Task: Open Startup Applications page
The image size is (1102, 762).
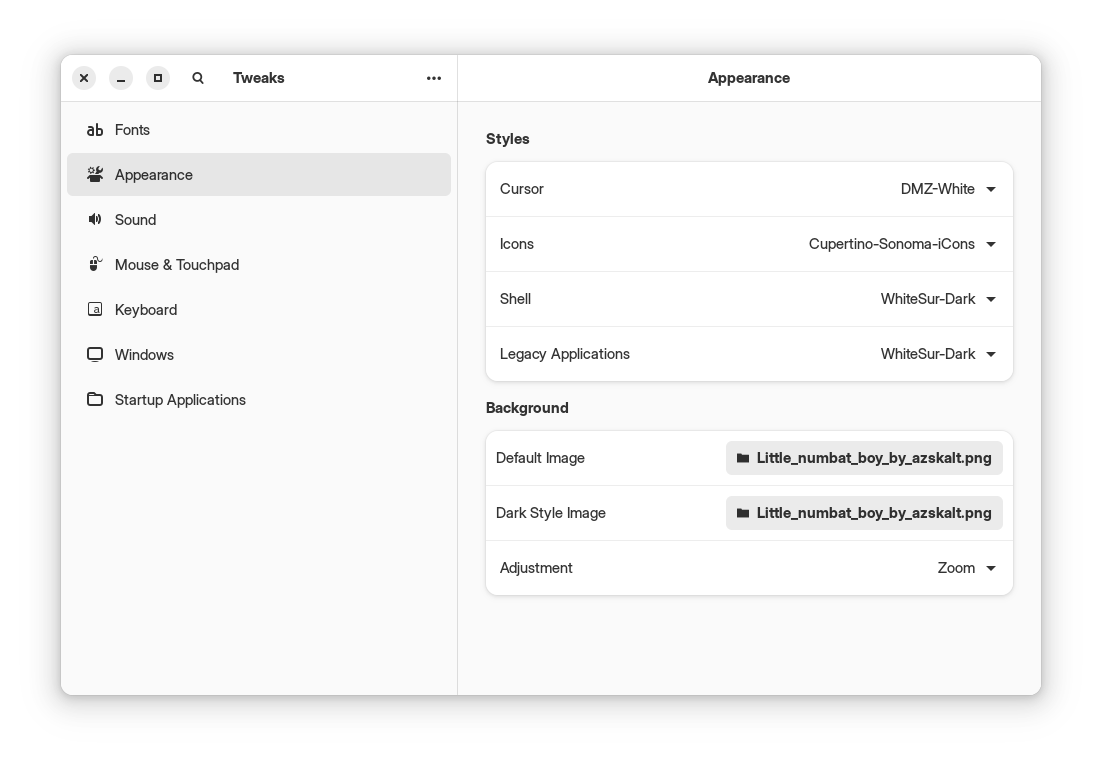Action: (x=259, y=399)
